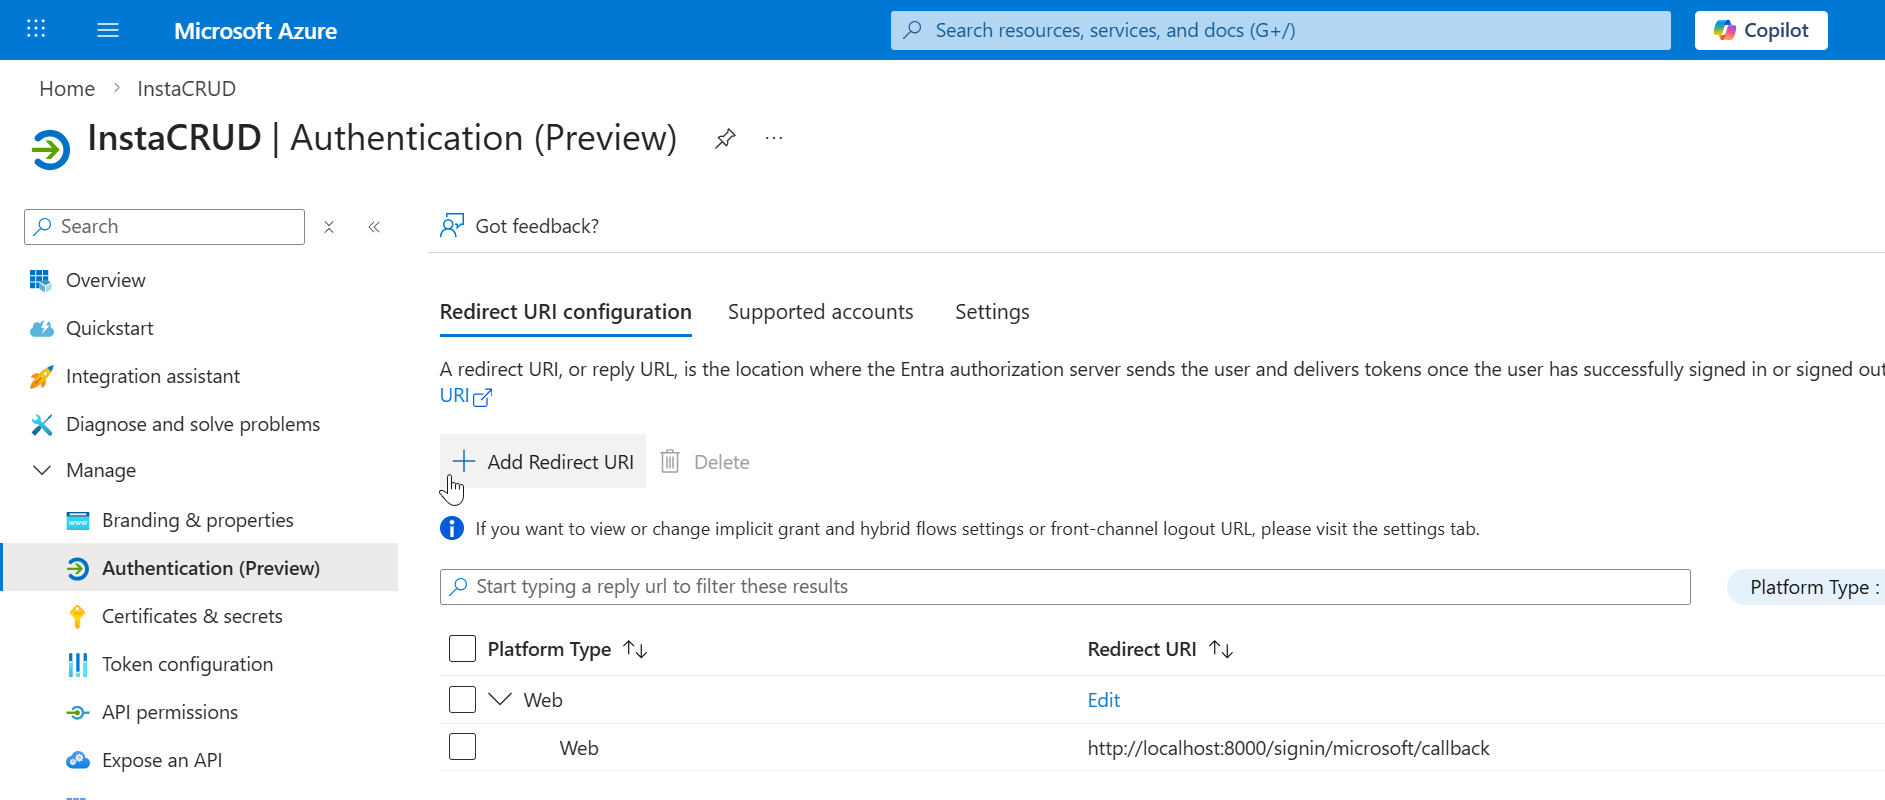
Task: Open Copilot from the top bar
Action: click(1760, 30)
